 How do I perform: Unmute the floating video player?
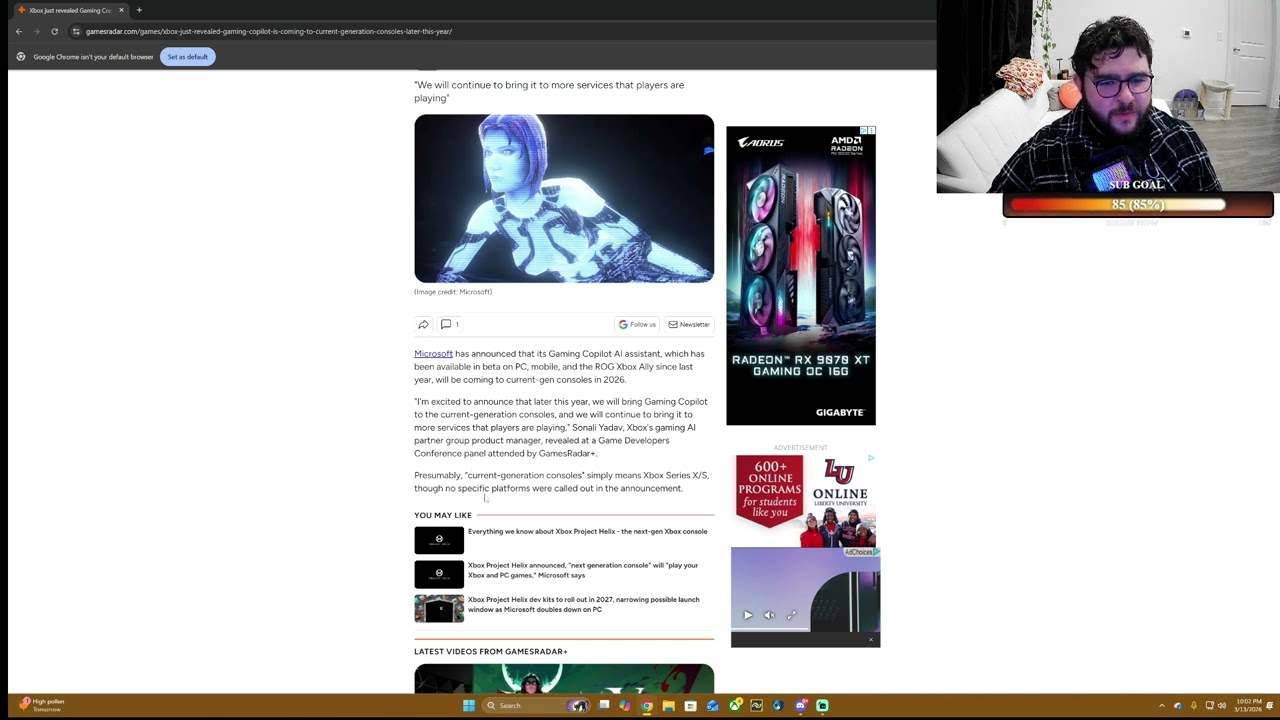(769, 615)
